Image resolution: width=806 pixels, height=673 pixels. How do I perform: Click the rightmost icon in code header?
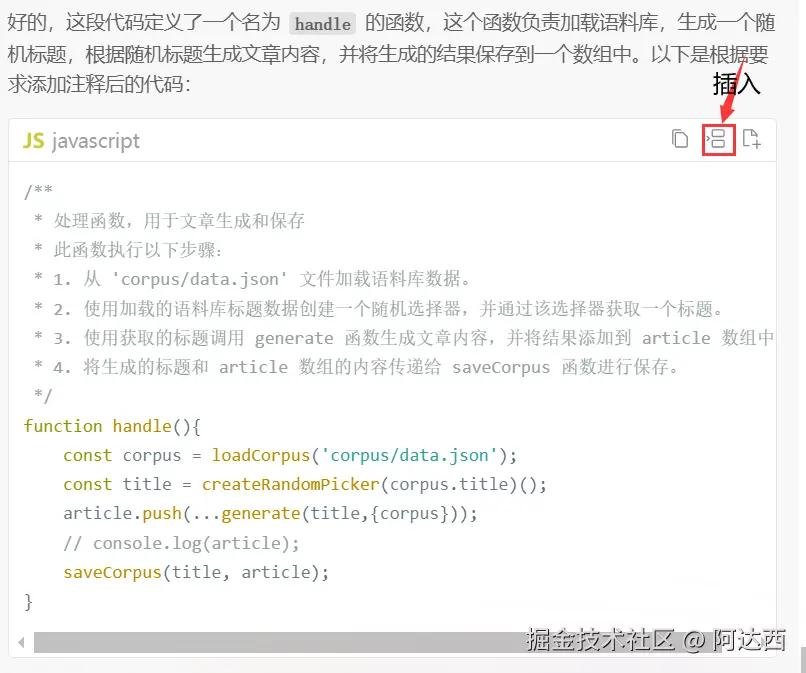753,139
